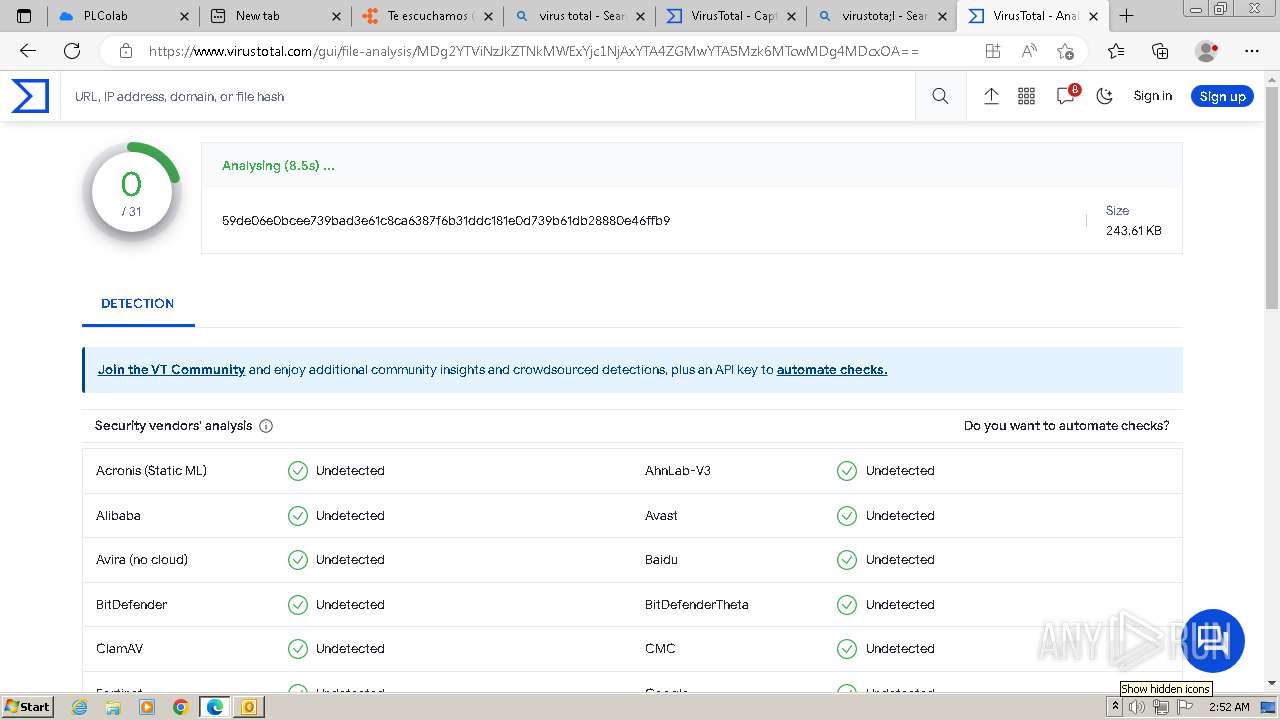
Task: Click Avira (no cloud) vendor name
Action: pos(142,560)
